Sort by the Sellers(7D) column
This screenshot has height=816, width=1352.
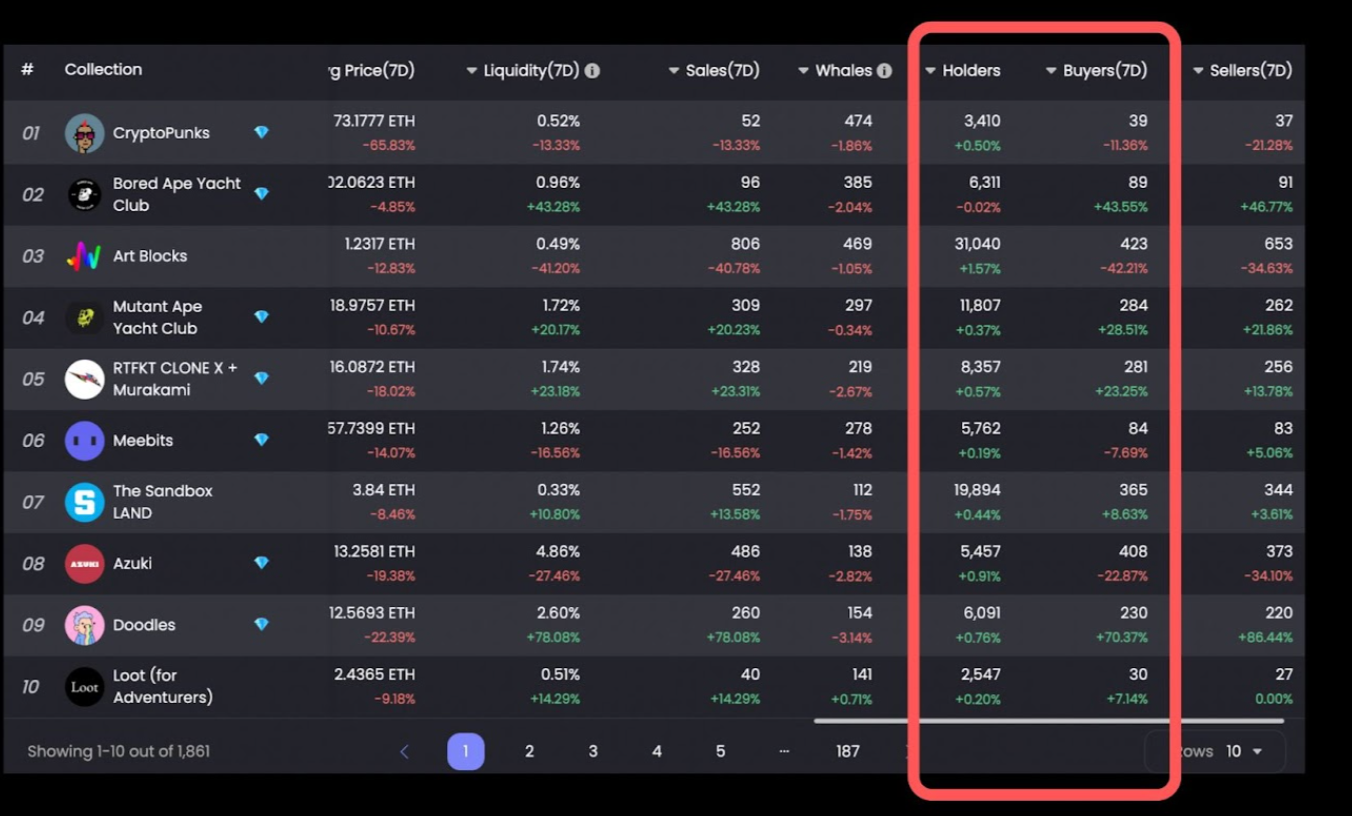click(1242, 70)
